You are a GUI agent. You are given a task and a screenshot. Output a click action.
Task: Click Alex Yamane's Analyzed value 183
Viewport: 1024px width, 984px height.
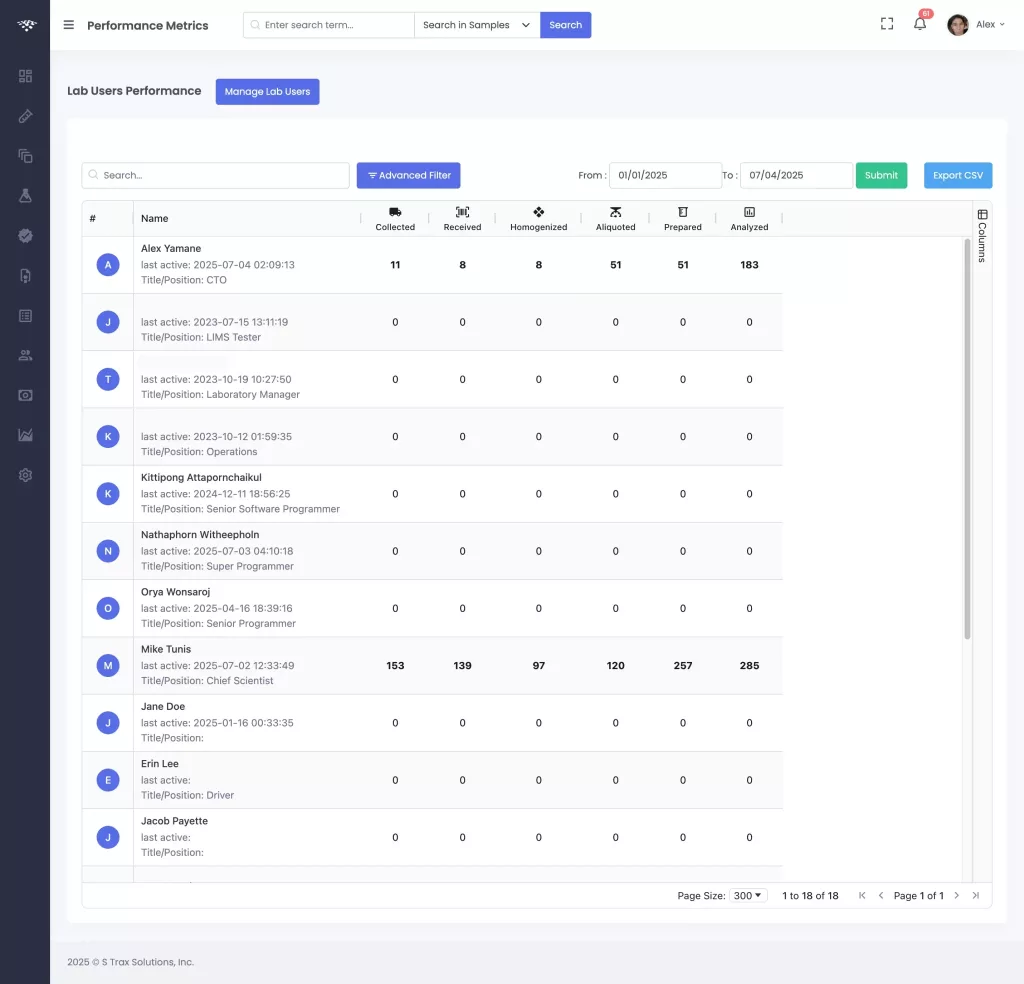(x=749, y=265)
